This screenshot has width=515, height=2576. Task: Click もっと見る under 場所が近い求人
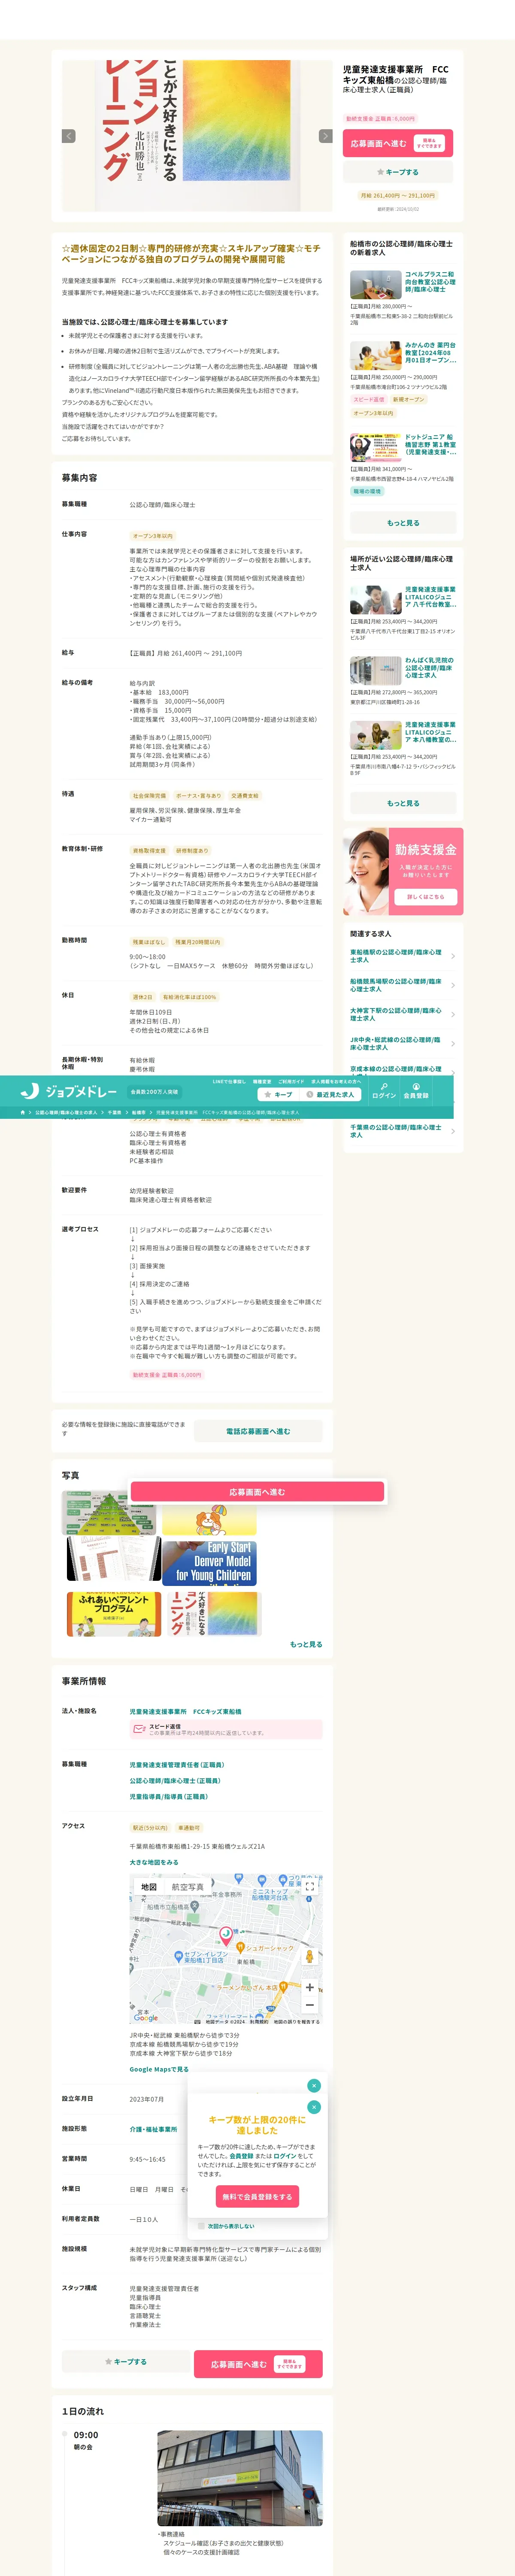click(403, 803)
